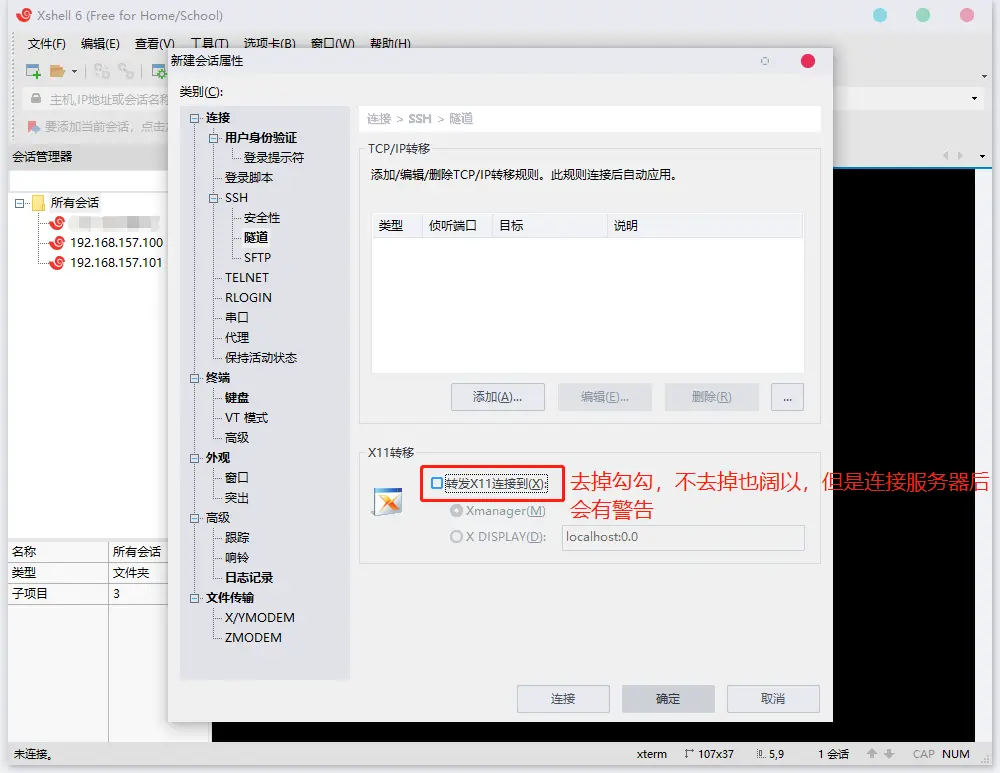Select the X DISPLAY radio button
The width and height of the screenshot is (1000, 773).
coord(456,537)
